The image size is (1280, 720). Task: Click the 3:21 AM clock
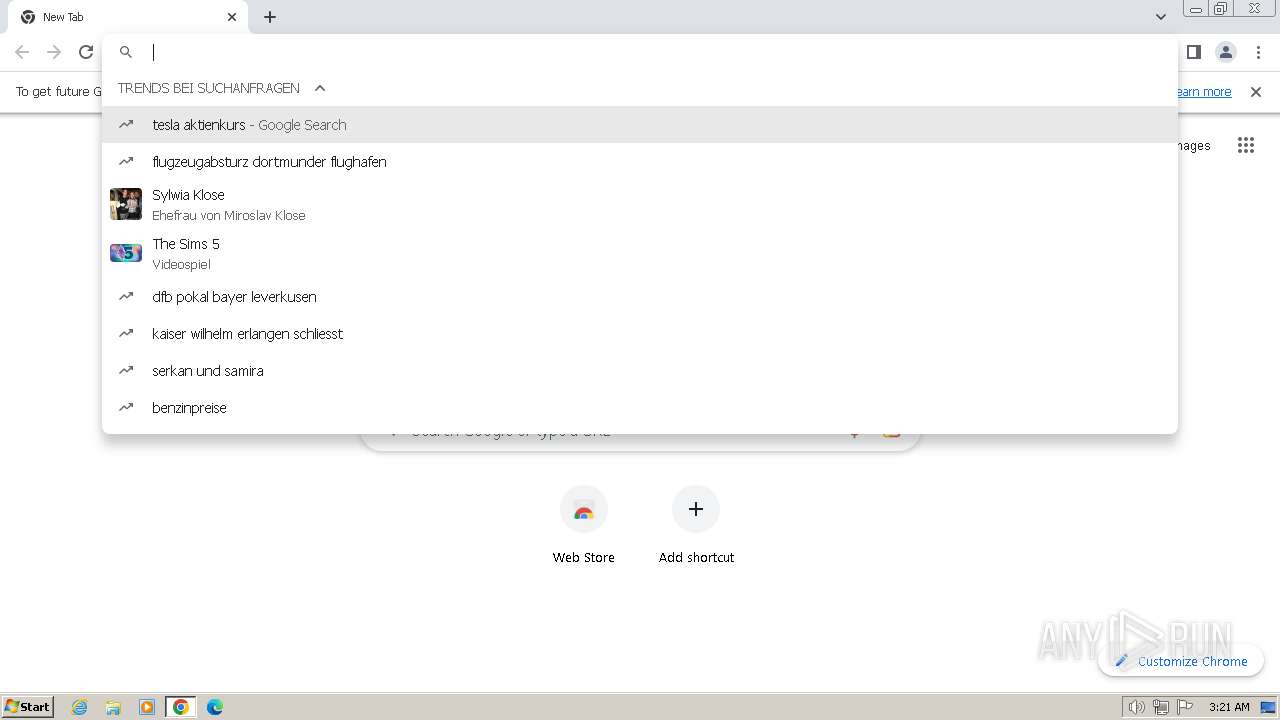[x=1229, y=707]
